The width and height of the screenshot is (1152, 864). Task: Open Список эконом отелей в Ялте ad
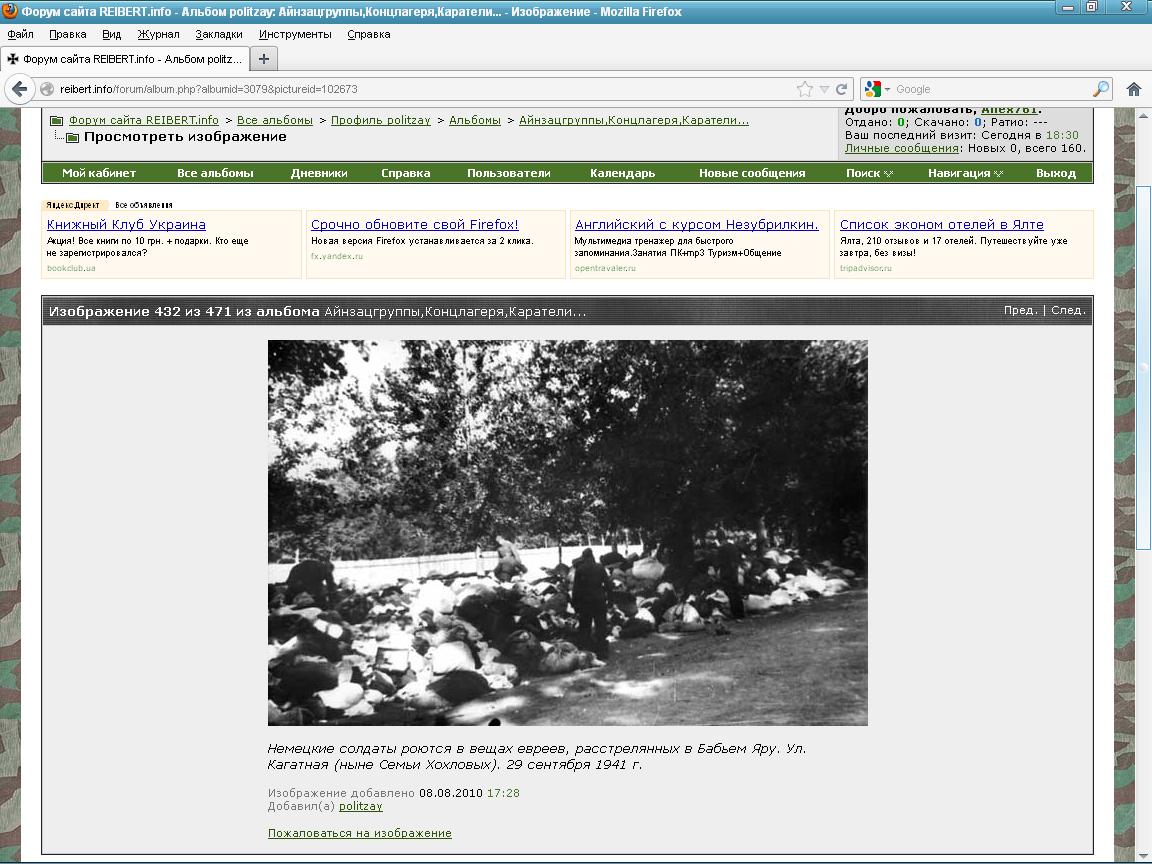click(941, 224)
